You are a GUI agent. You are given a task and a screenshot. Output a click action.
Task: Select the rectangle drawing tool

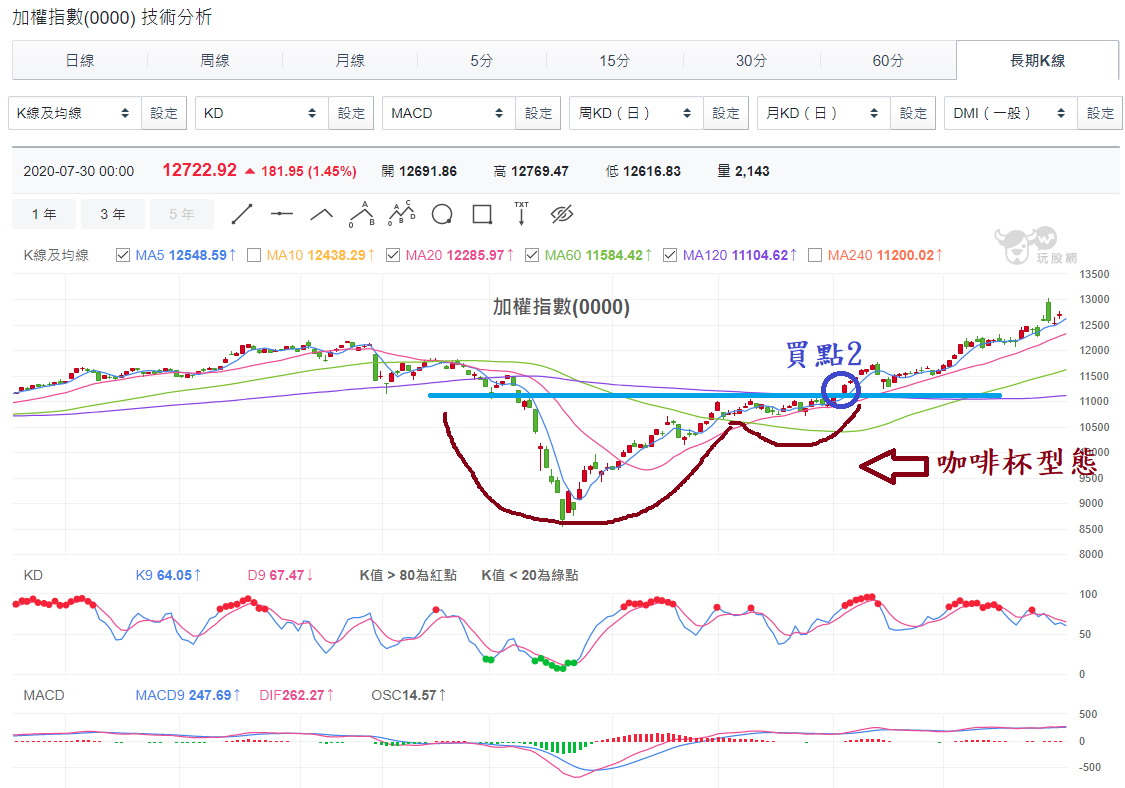pos(482,214)
